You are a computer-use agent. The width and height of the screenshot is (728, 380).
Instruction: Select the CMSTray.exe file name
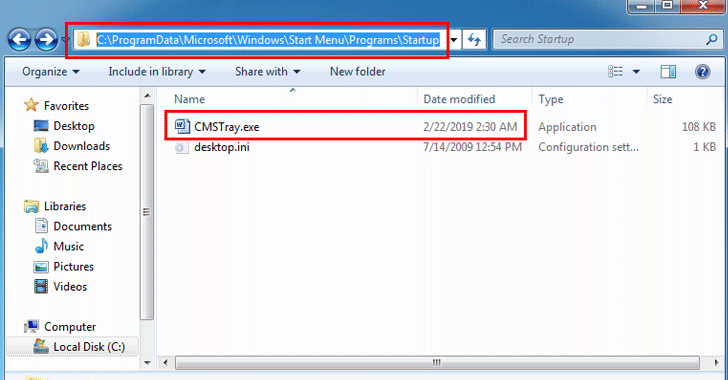tap(227, 127)
